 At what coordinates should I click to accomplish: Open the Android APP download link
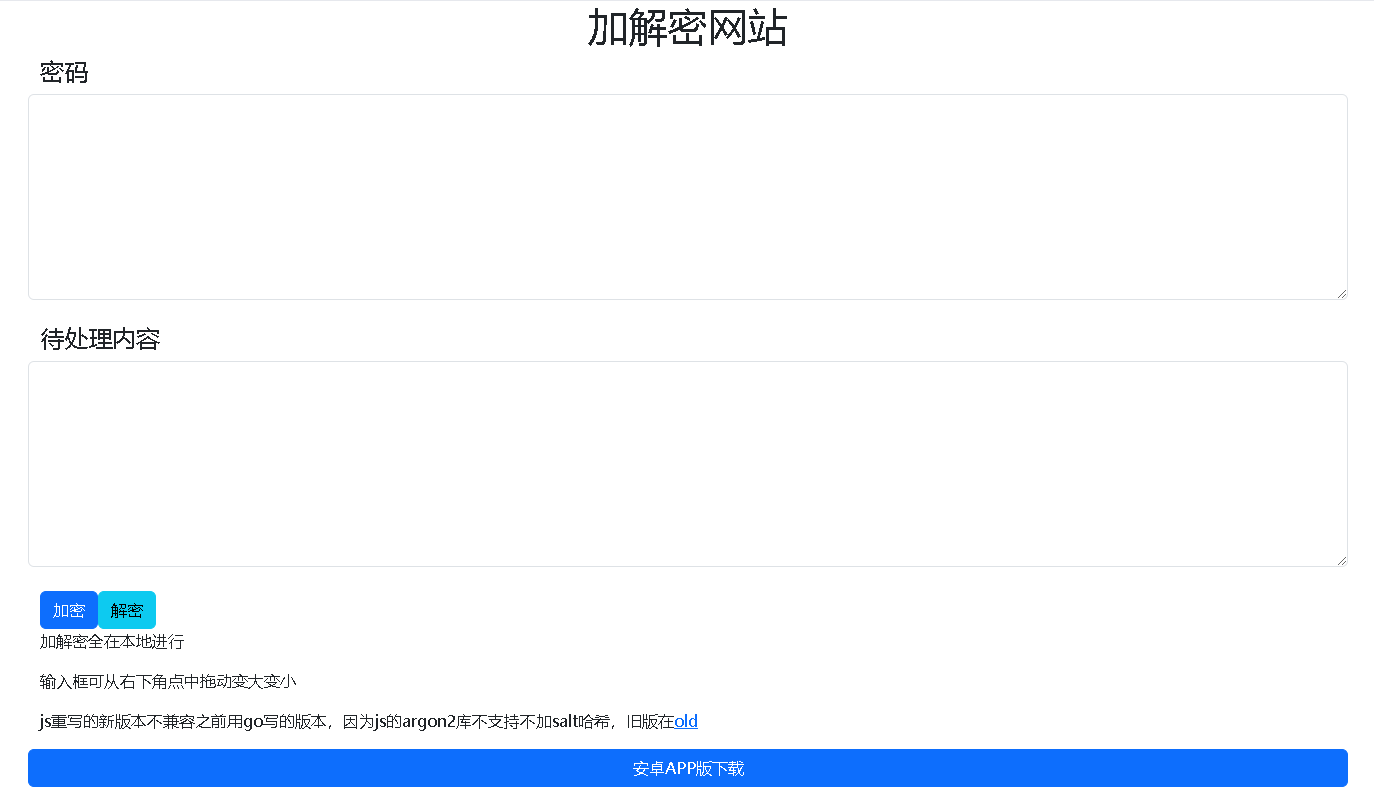pos(687,768)
